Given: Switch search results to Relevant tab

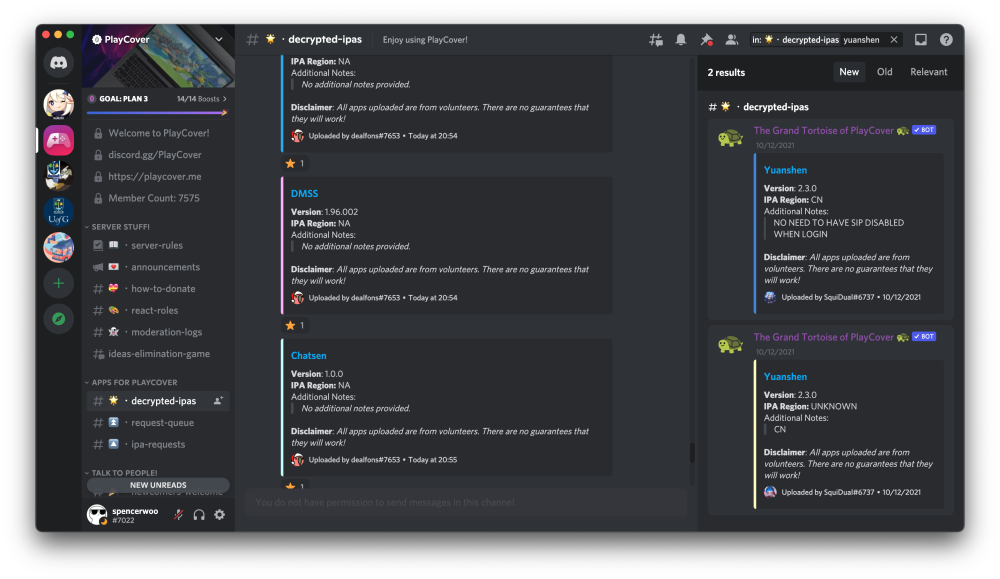Looking at the screenshot, I should 928,72.
